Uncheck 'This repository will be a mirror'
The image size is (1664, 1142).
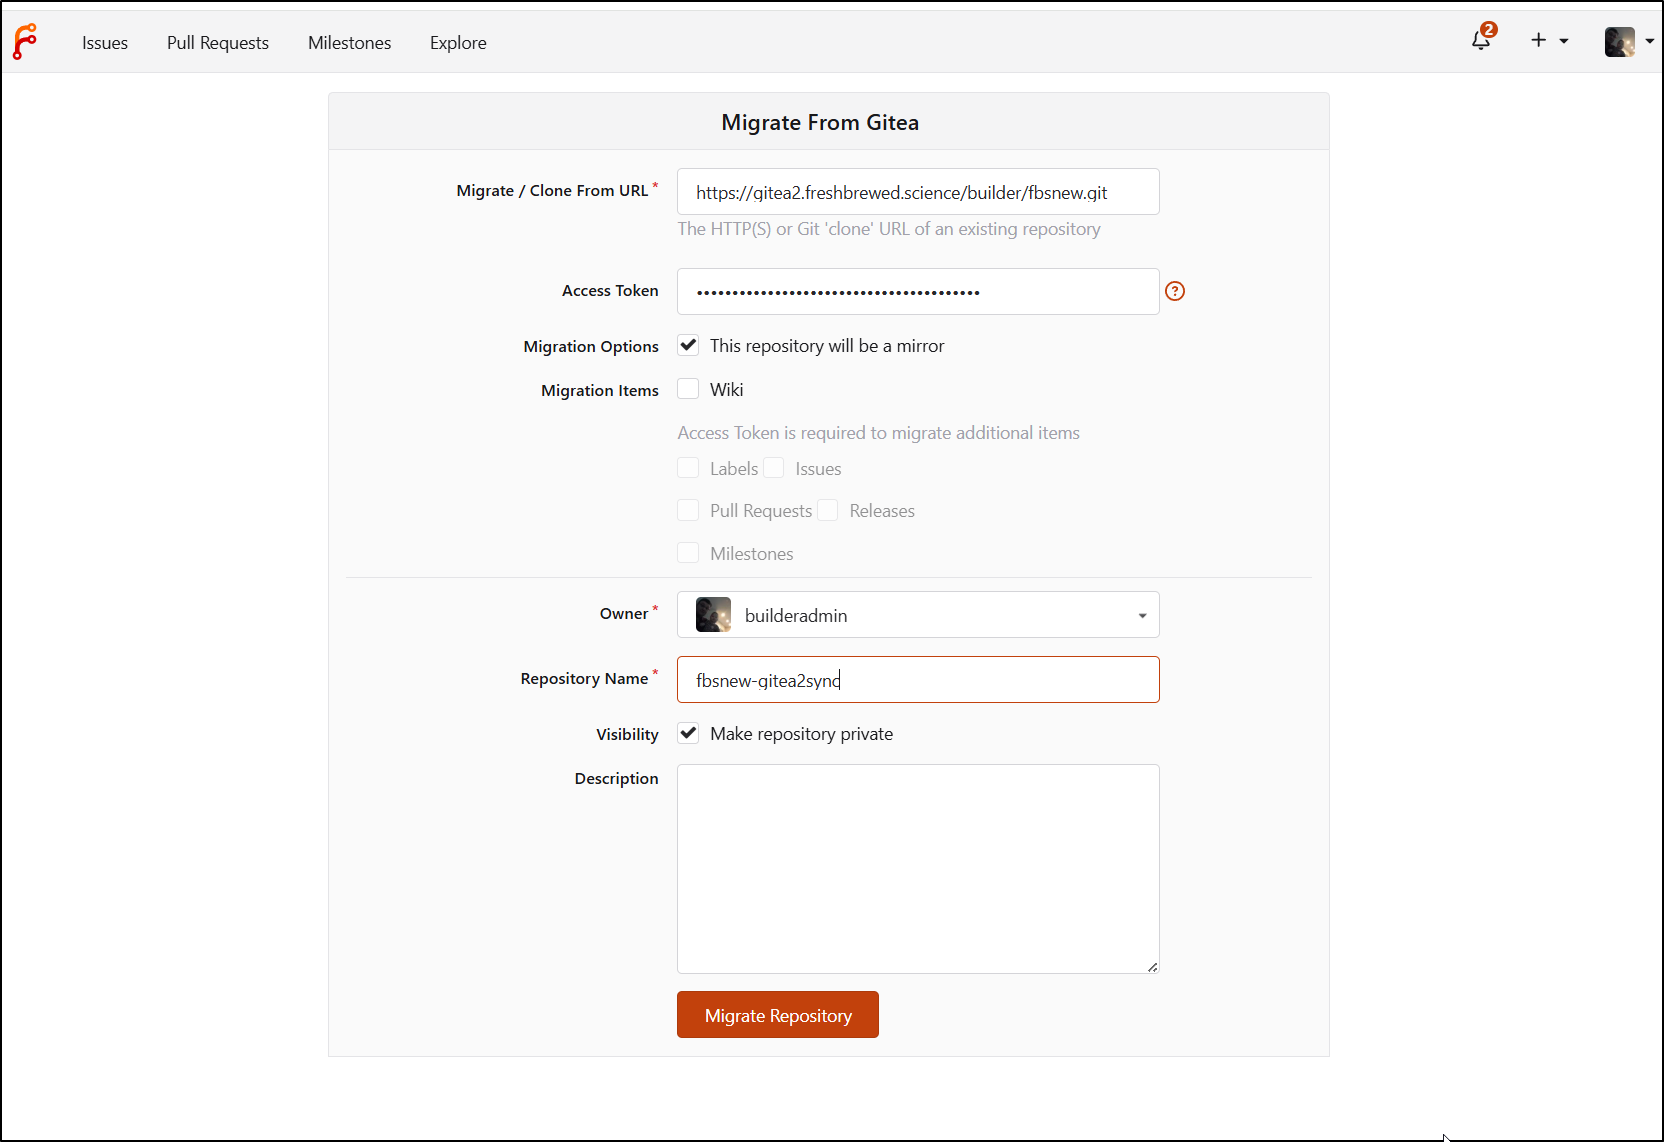click(x=688, y=346)
